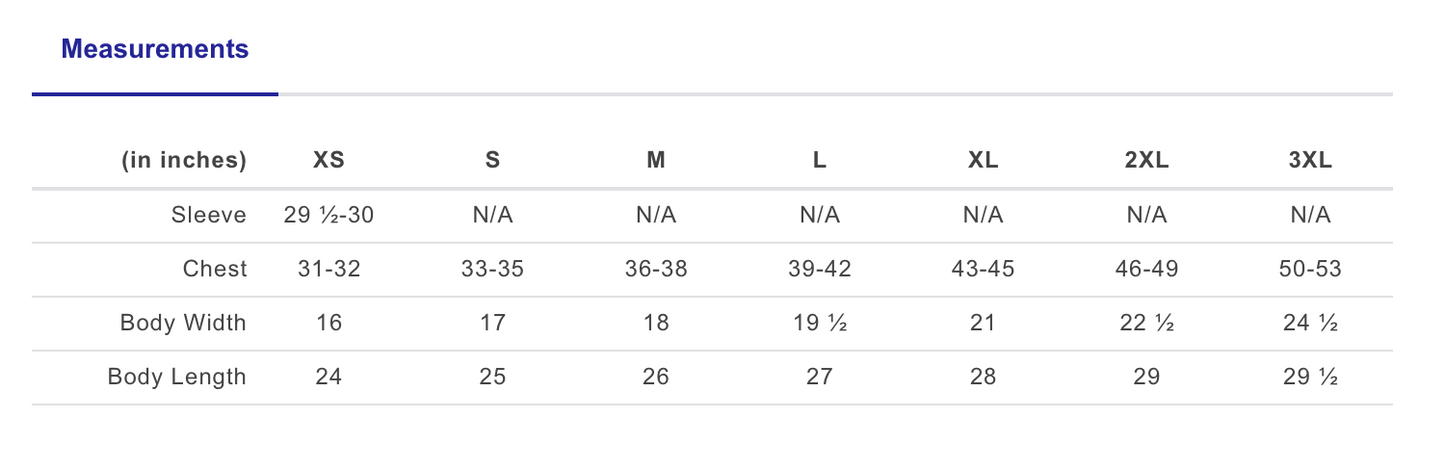This screenshot has width=1445, height=470.
Task: Select the M size column header
Action: 656,160
